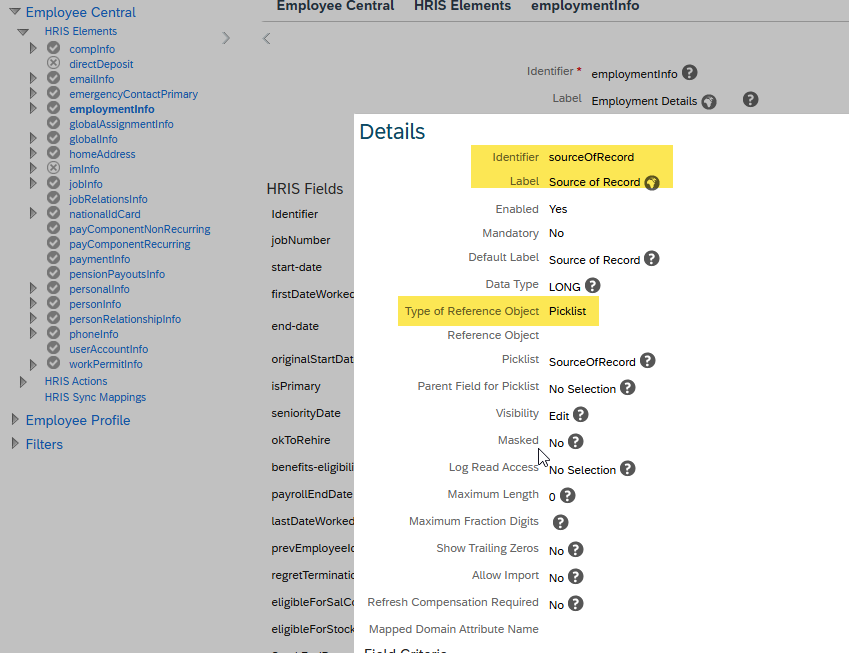
Task: Select start-date in HRIS Fields list
Action: pos(296,267)
